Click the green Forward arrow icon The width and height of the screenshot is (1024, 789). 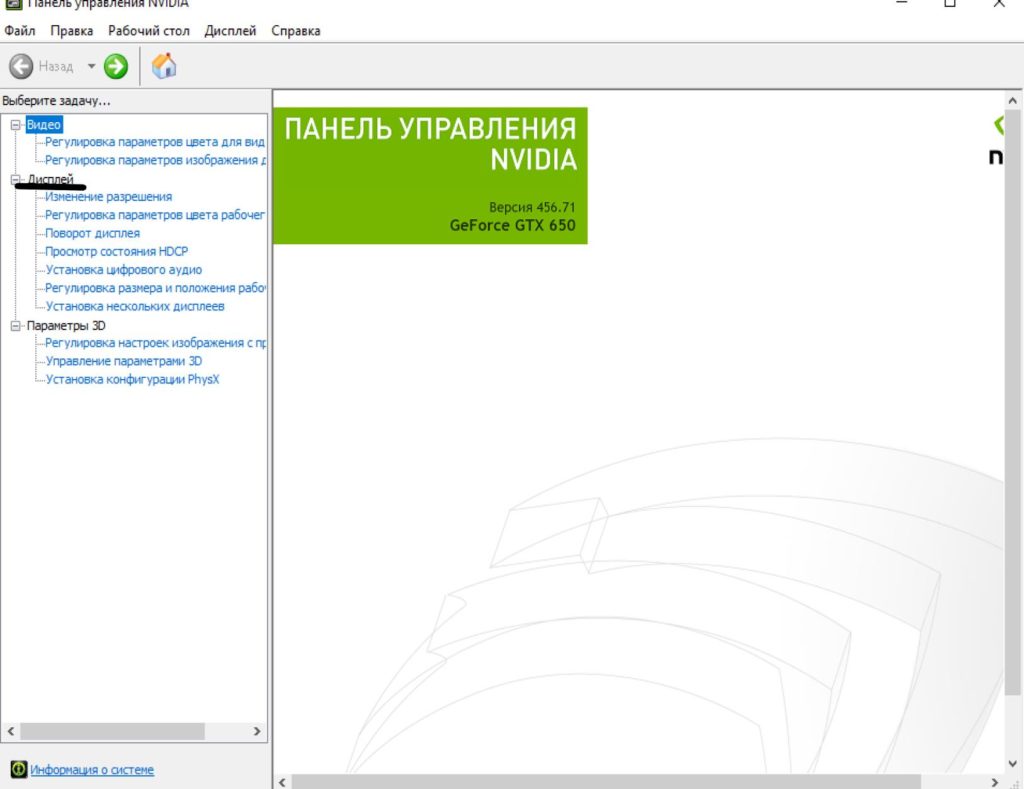[x=116, y=67]
